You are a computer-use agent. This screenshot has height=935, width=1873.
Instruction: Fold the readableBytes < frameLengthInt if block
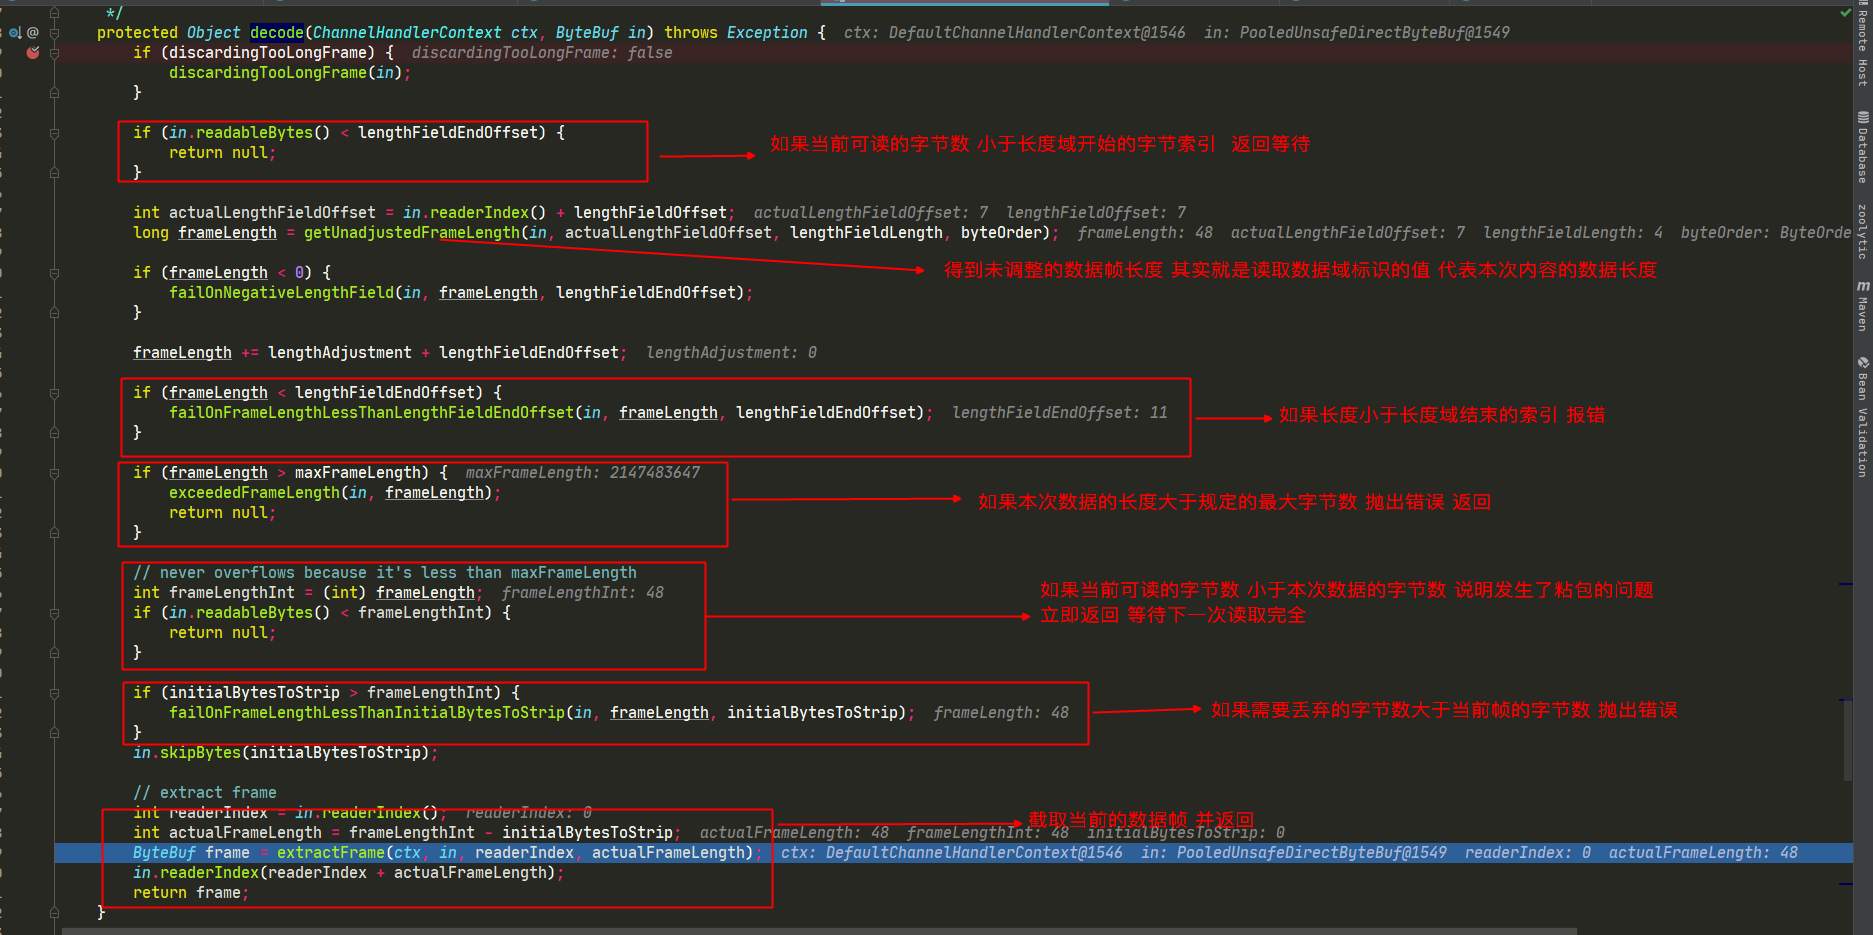click(x=54, y=613)
